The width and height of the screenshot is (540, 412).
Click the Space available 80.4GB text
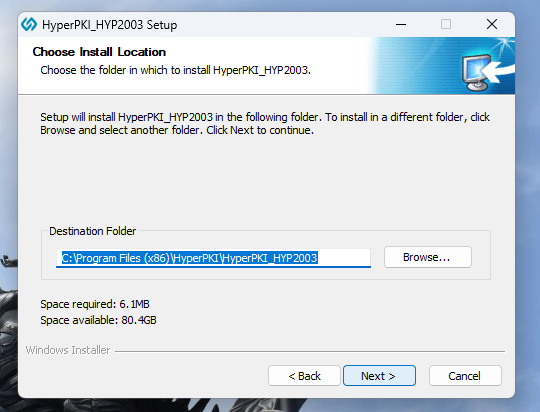tap(98, 320)
